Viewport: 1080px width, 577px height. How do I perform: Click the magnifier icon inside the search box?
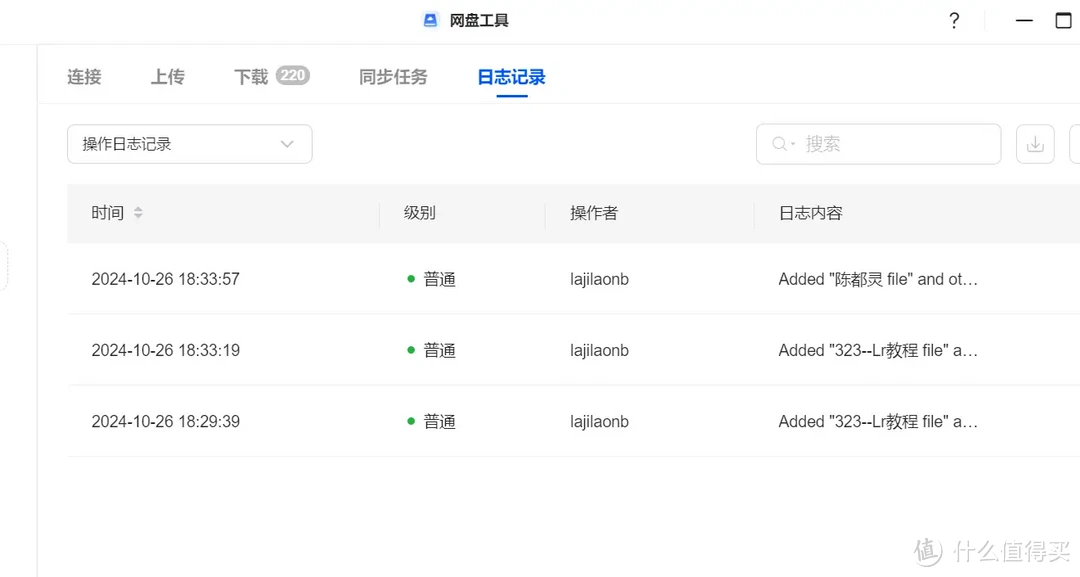[778, 144]
